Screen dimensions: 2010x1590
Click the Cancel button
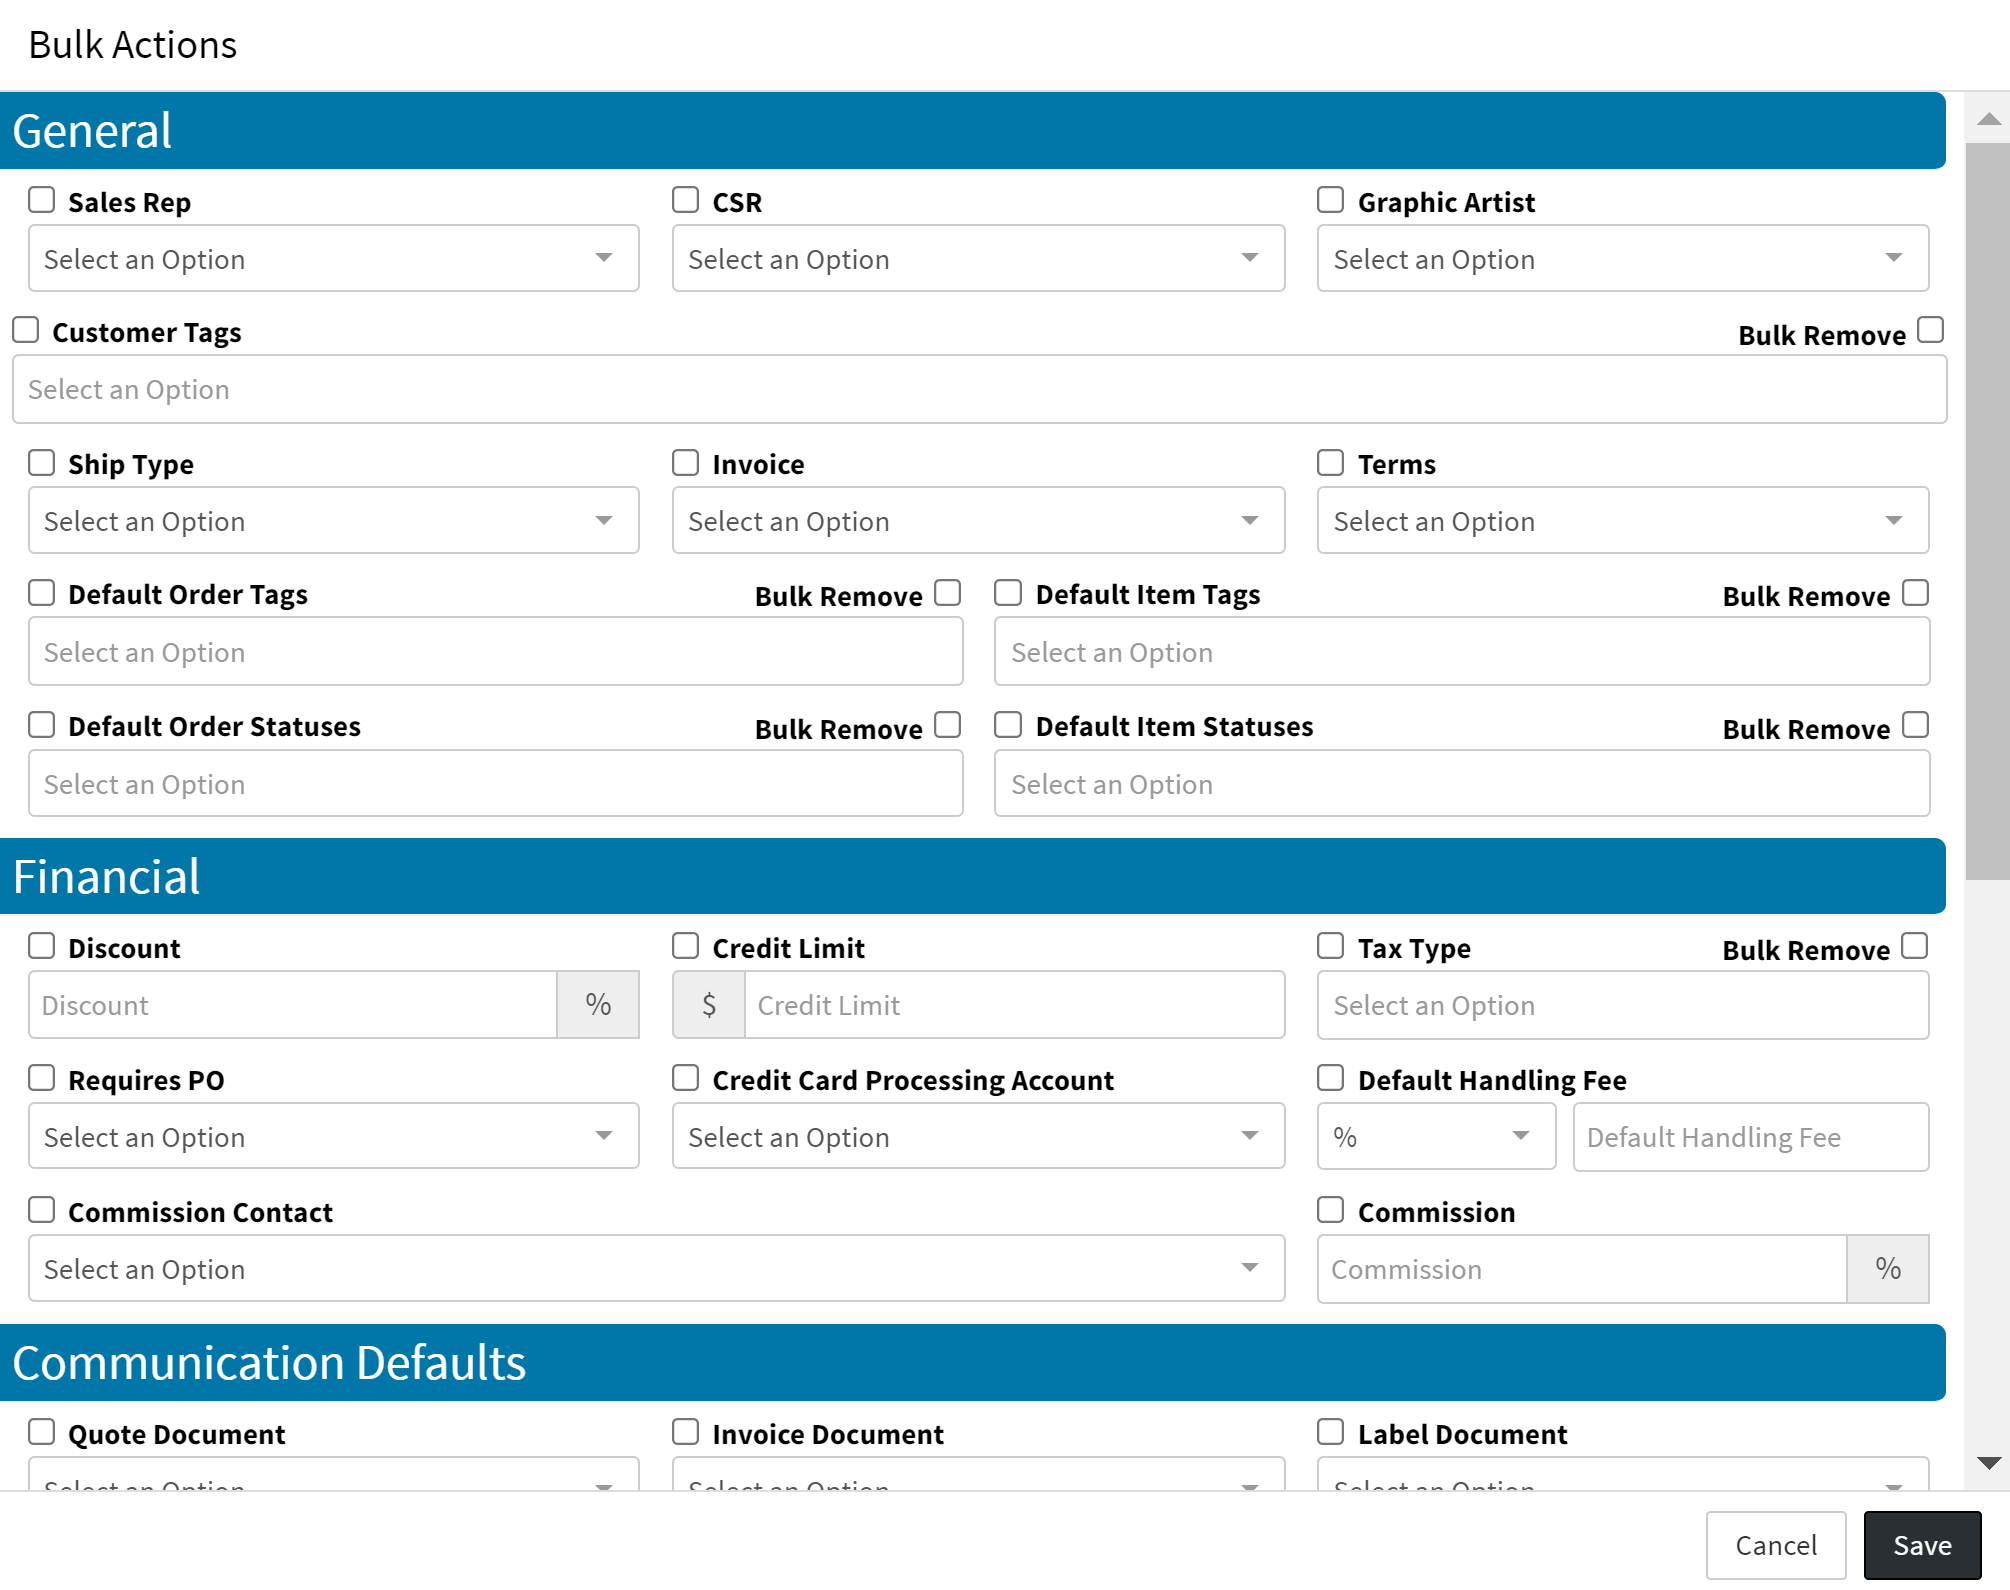pos(1775,1545)
